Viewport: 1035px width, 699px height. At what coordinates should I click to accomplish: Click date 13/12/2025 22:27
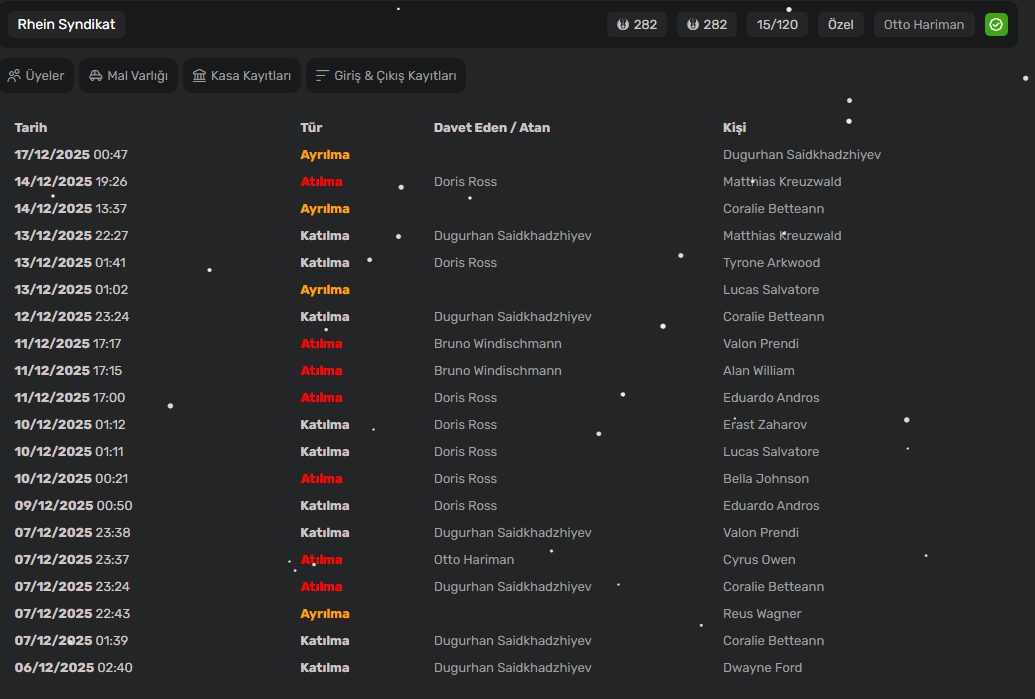pos(71,236)
